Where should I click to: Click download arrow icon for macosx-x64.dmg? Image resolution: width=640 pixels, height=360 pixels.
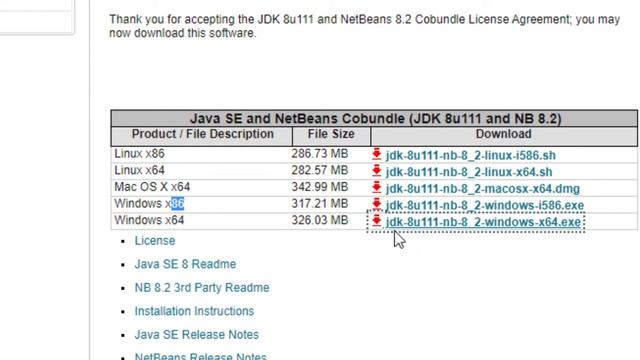coord(376,188)
